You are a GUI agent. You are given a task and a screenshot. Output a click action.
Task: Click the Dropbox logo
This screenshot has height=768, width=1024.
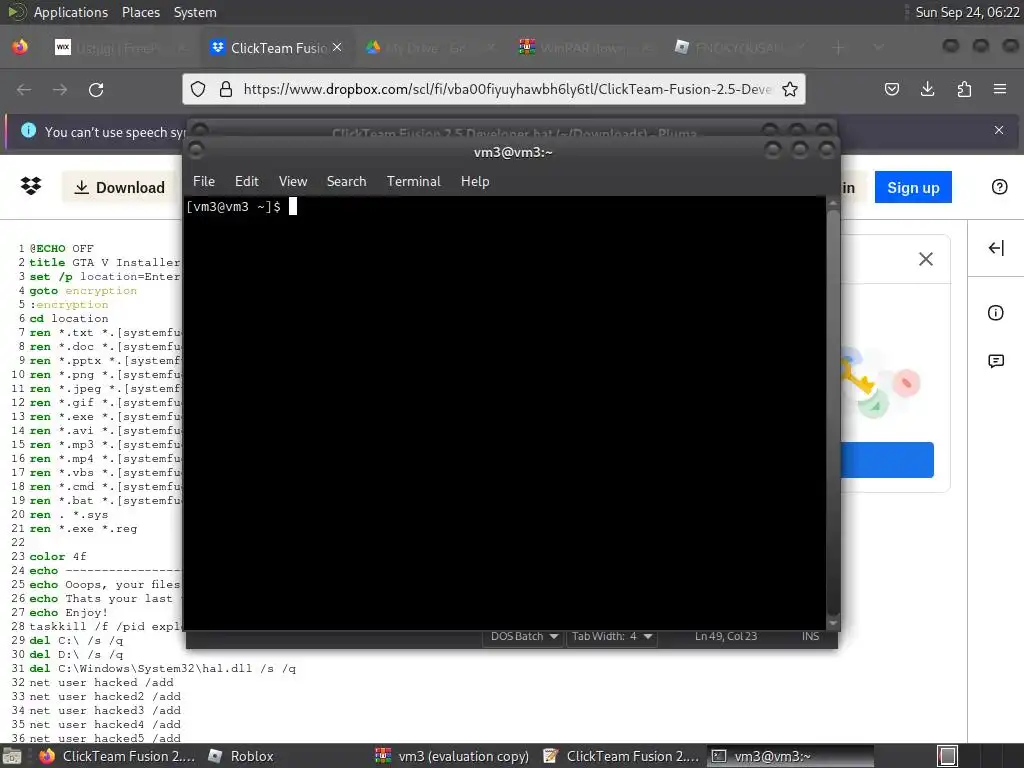[x=31, y=186]
